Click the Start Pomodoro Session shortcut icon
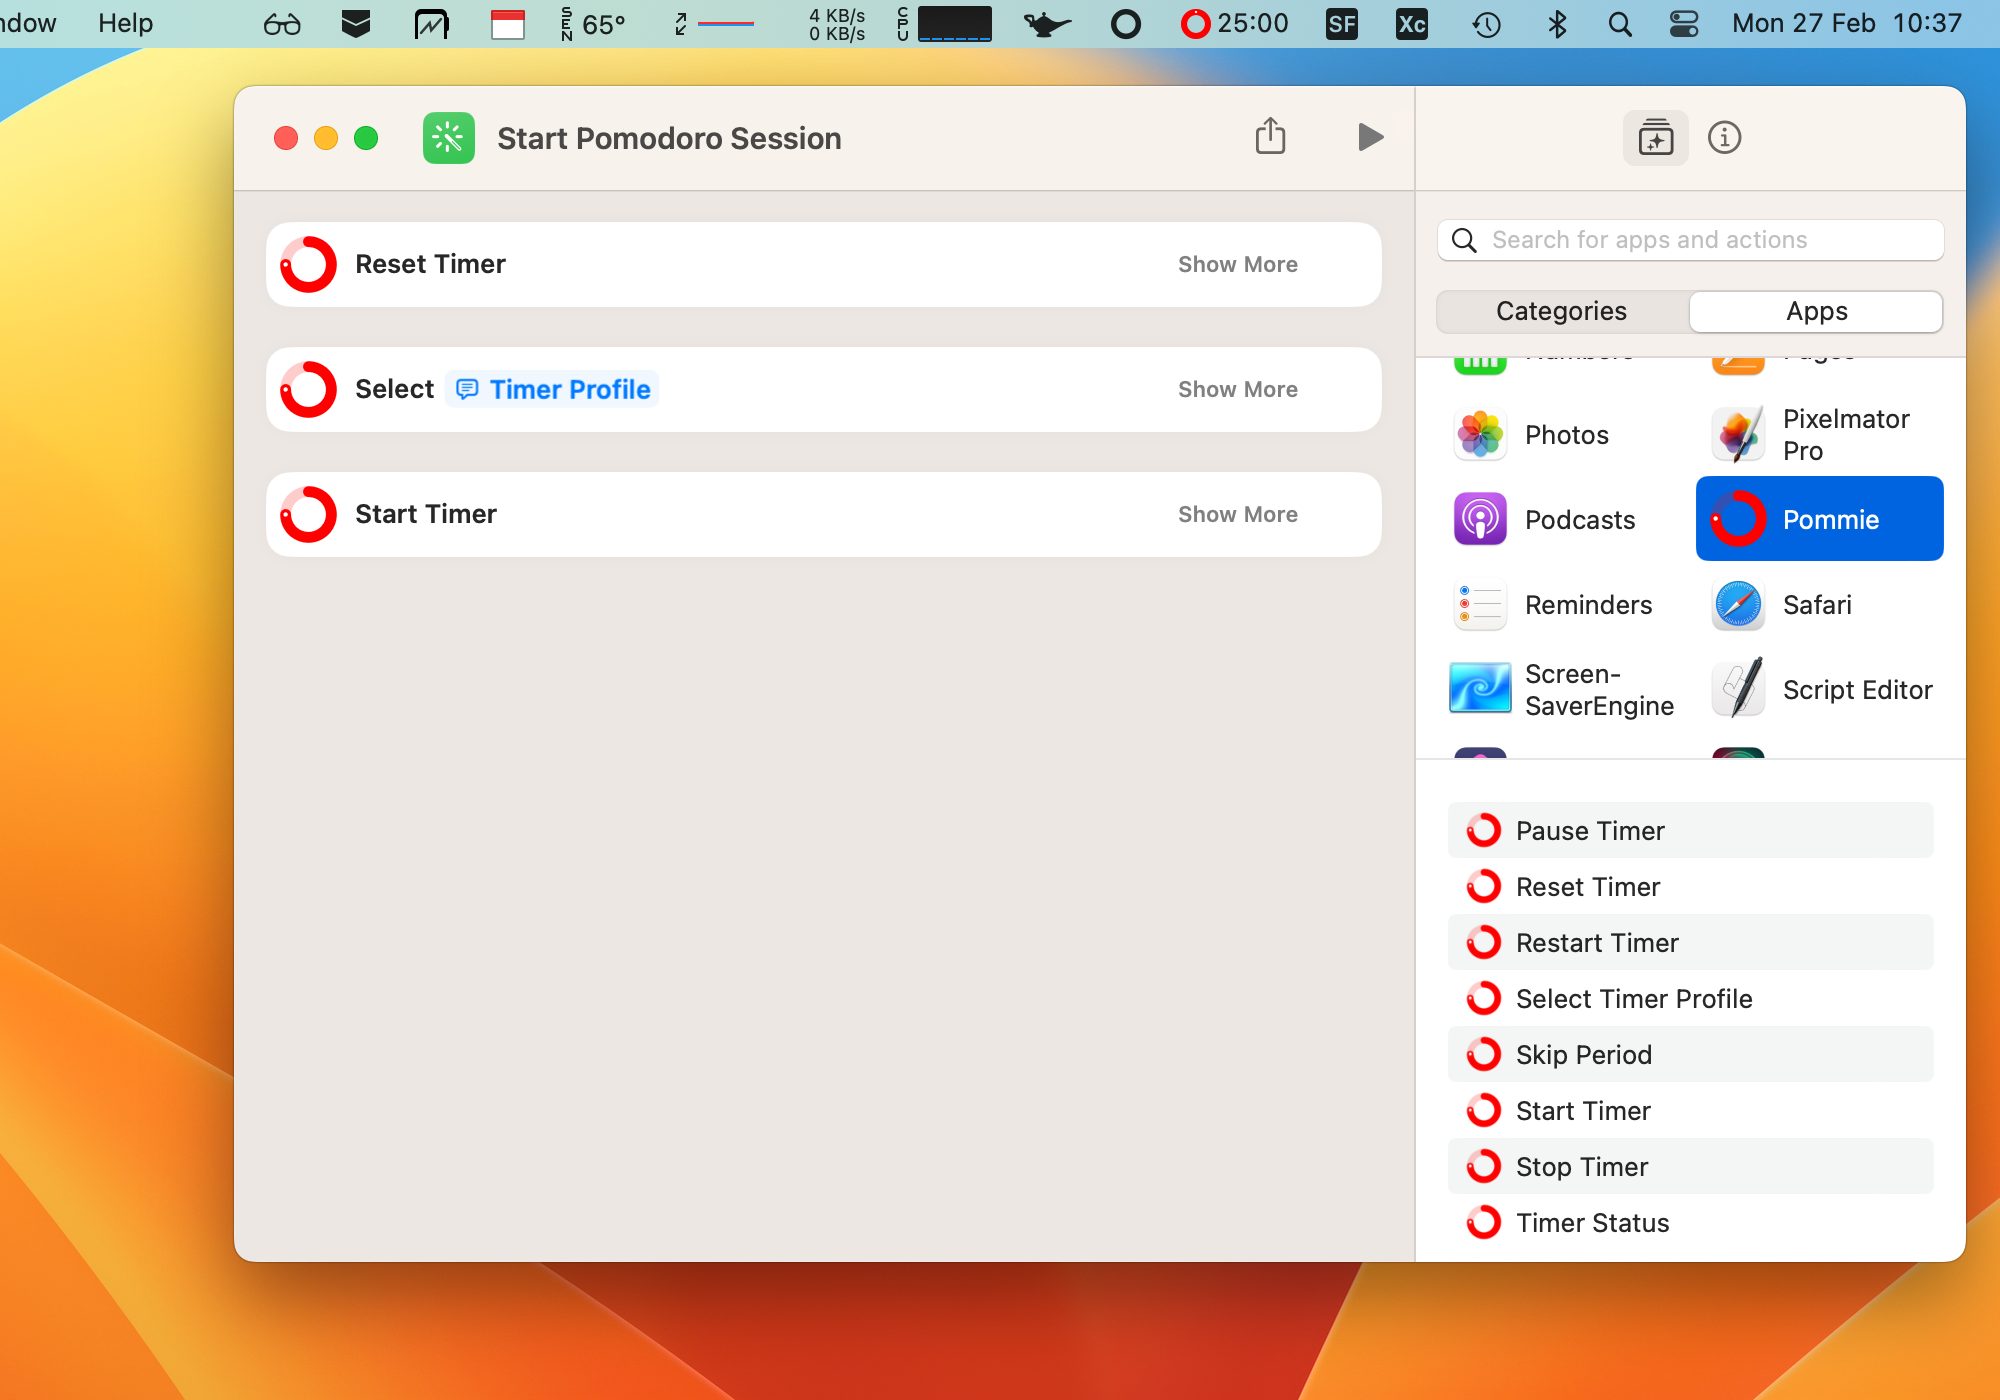The height and width of the screenshot is (1400, 2000). click(x=448, y=138)
